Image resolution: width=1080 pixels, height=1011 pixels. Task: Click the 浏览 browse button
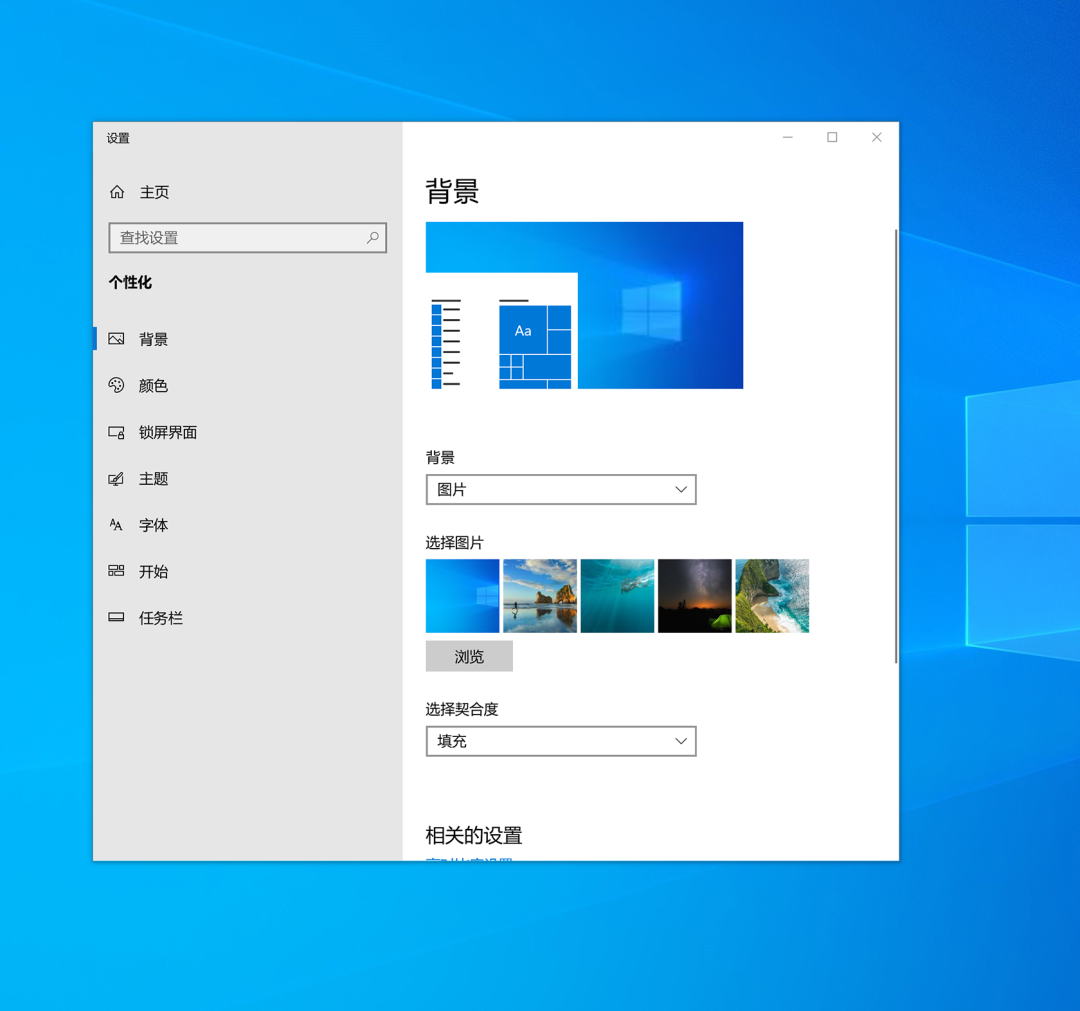pos(469,656)
